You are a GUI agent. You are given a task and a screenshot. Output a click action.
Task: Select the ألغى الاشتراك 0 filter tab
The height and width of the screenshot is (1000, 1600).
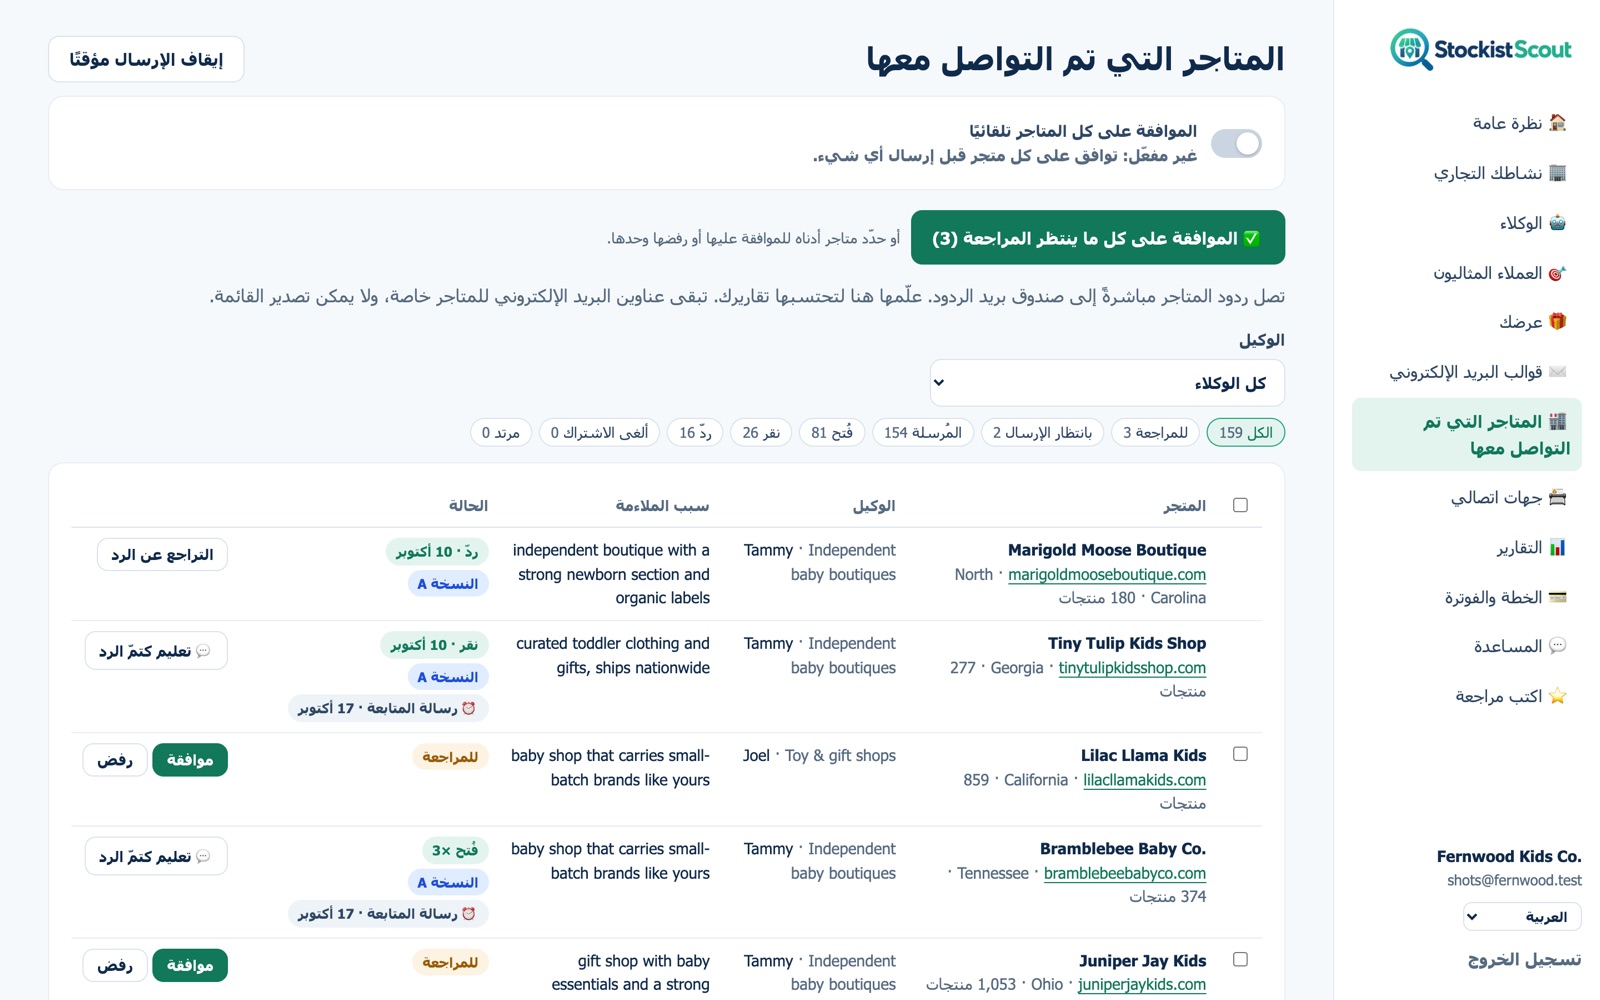coord(599,432)
